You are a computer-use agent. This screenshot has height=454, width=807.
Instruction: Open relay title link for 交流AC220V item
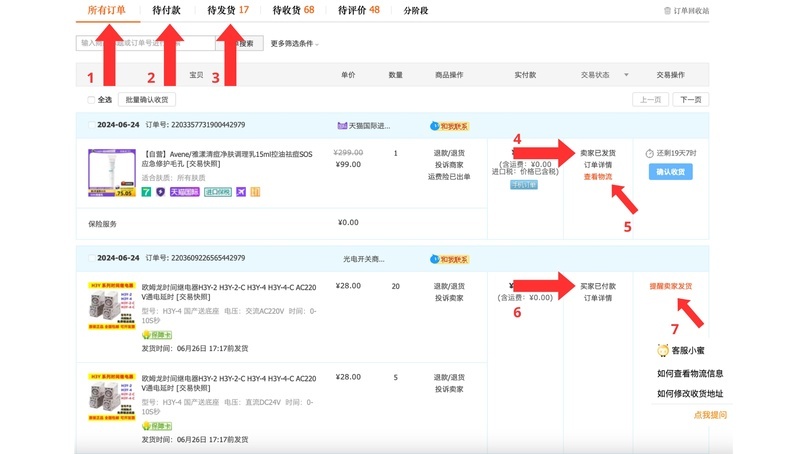(x=229, y=292)
